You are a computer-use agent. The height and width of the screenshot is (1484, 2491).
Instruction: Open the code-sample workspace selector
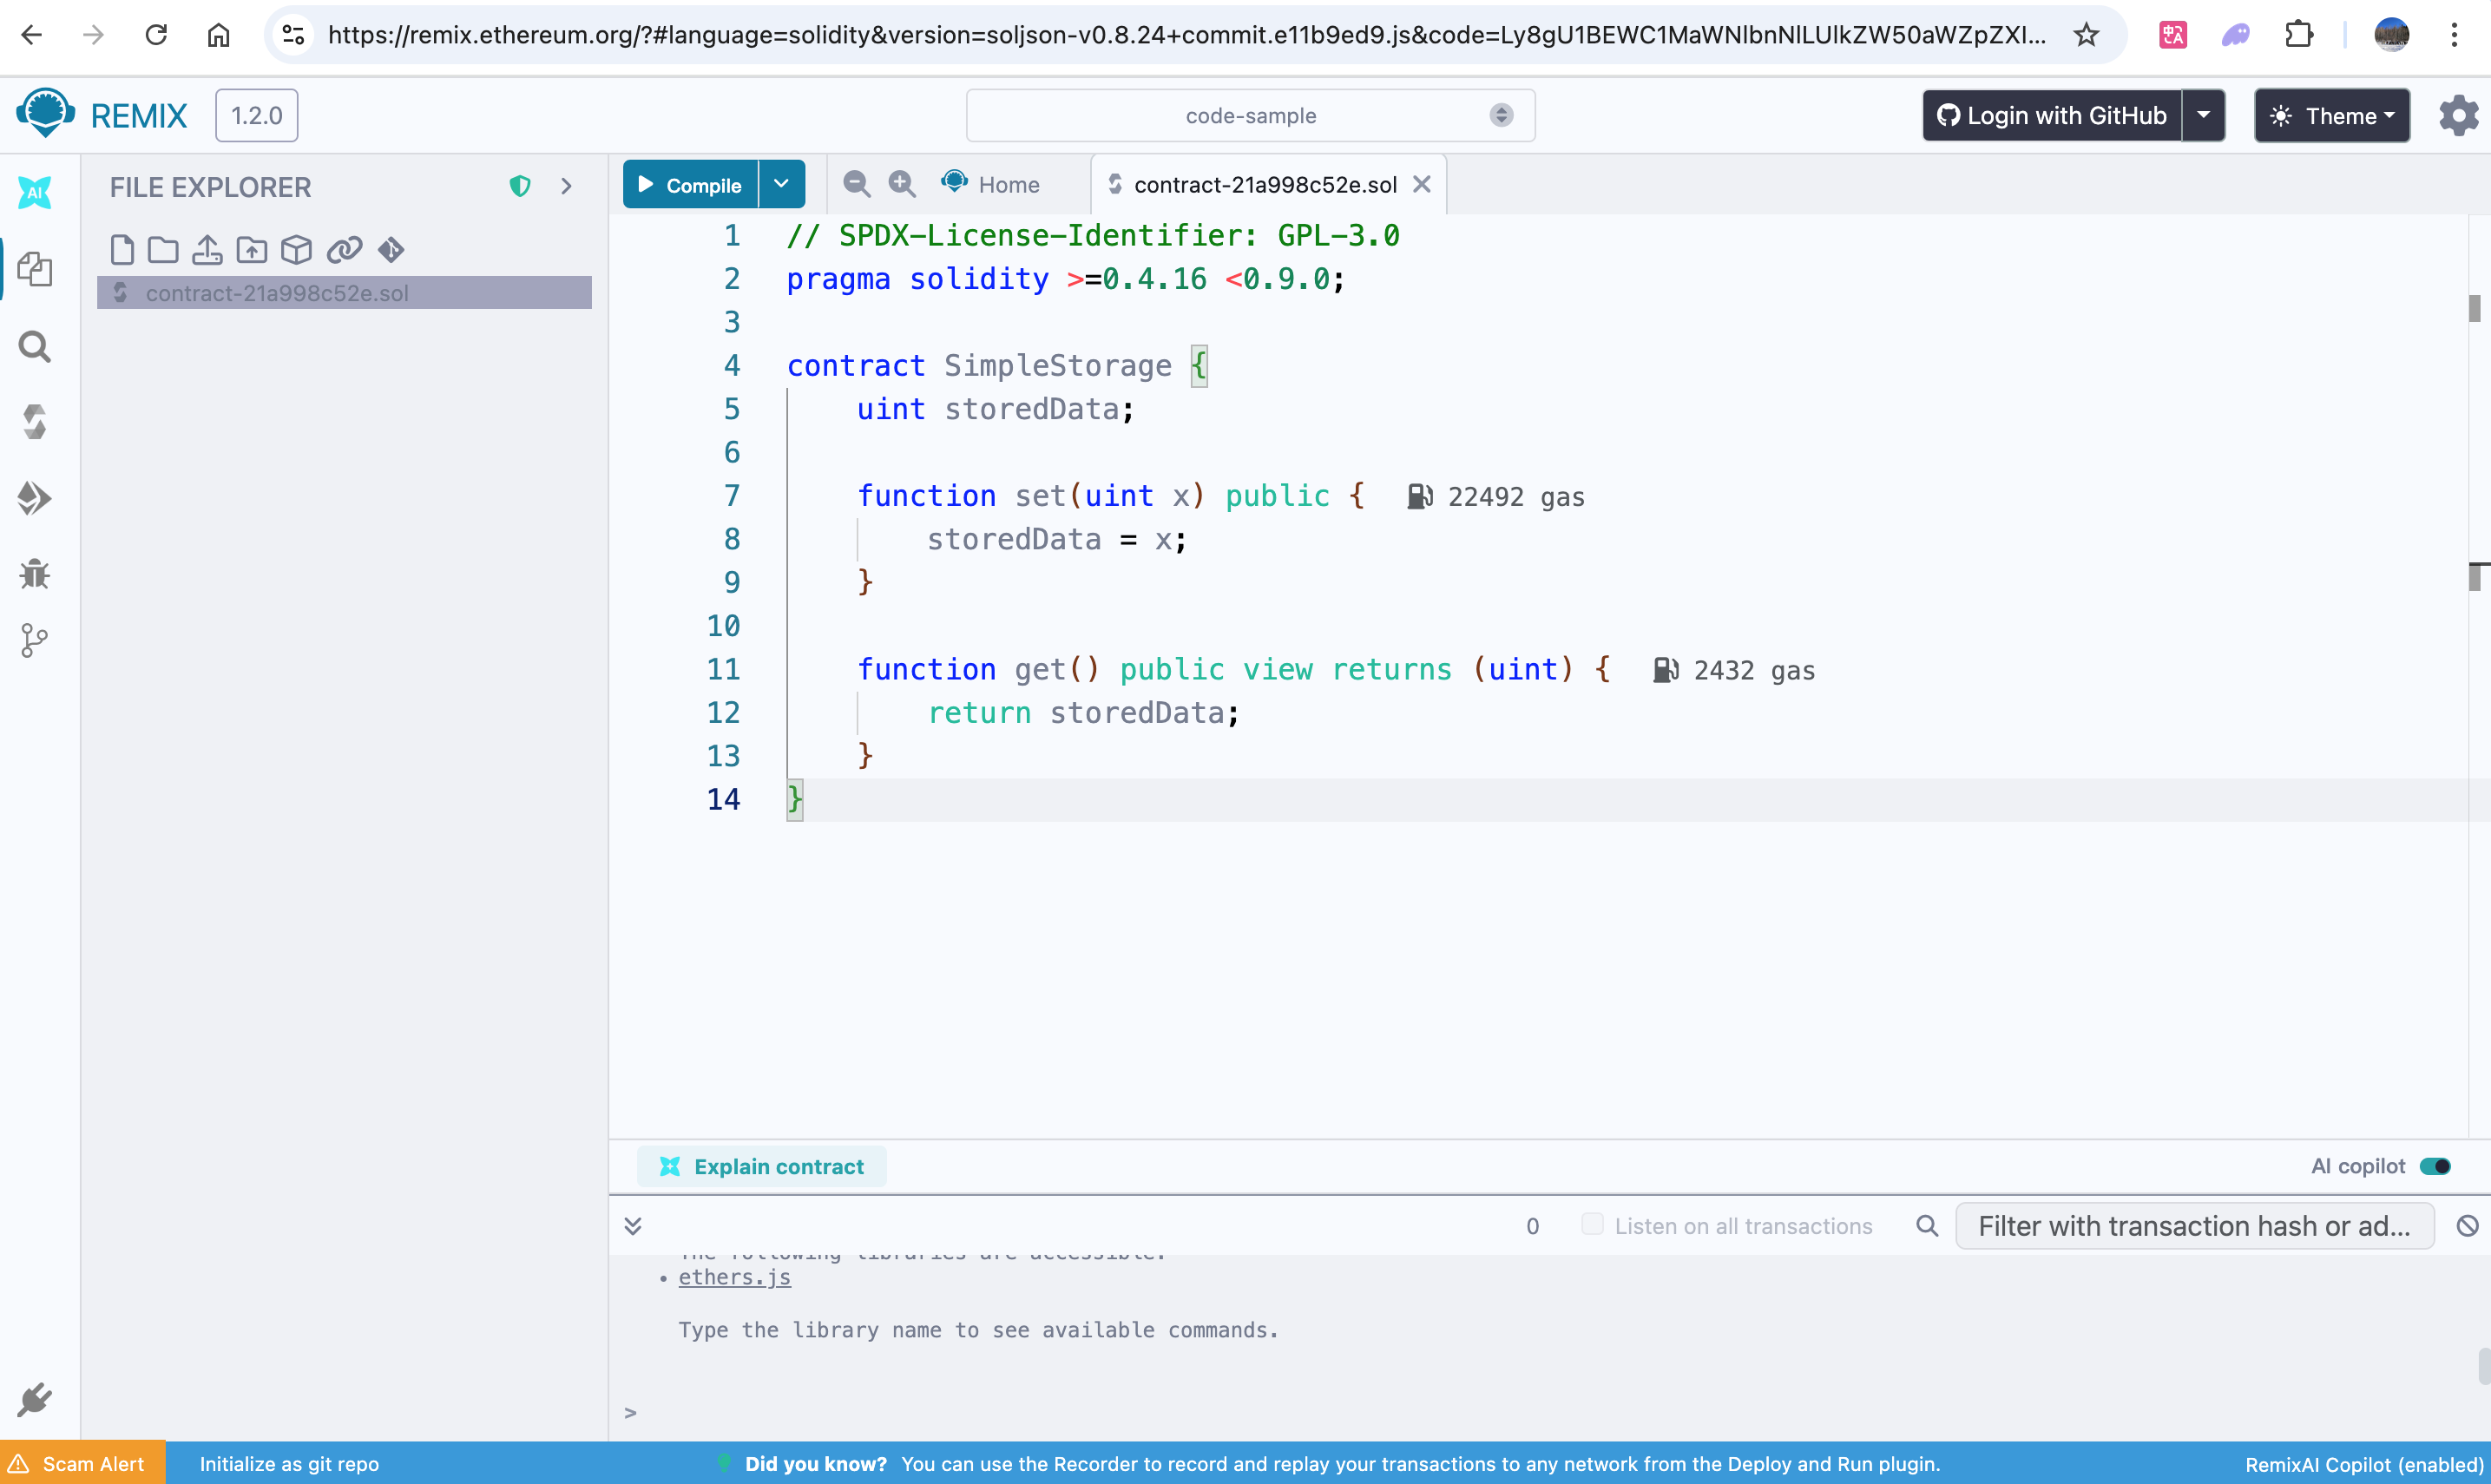[x=1250, y=116]
